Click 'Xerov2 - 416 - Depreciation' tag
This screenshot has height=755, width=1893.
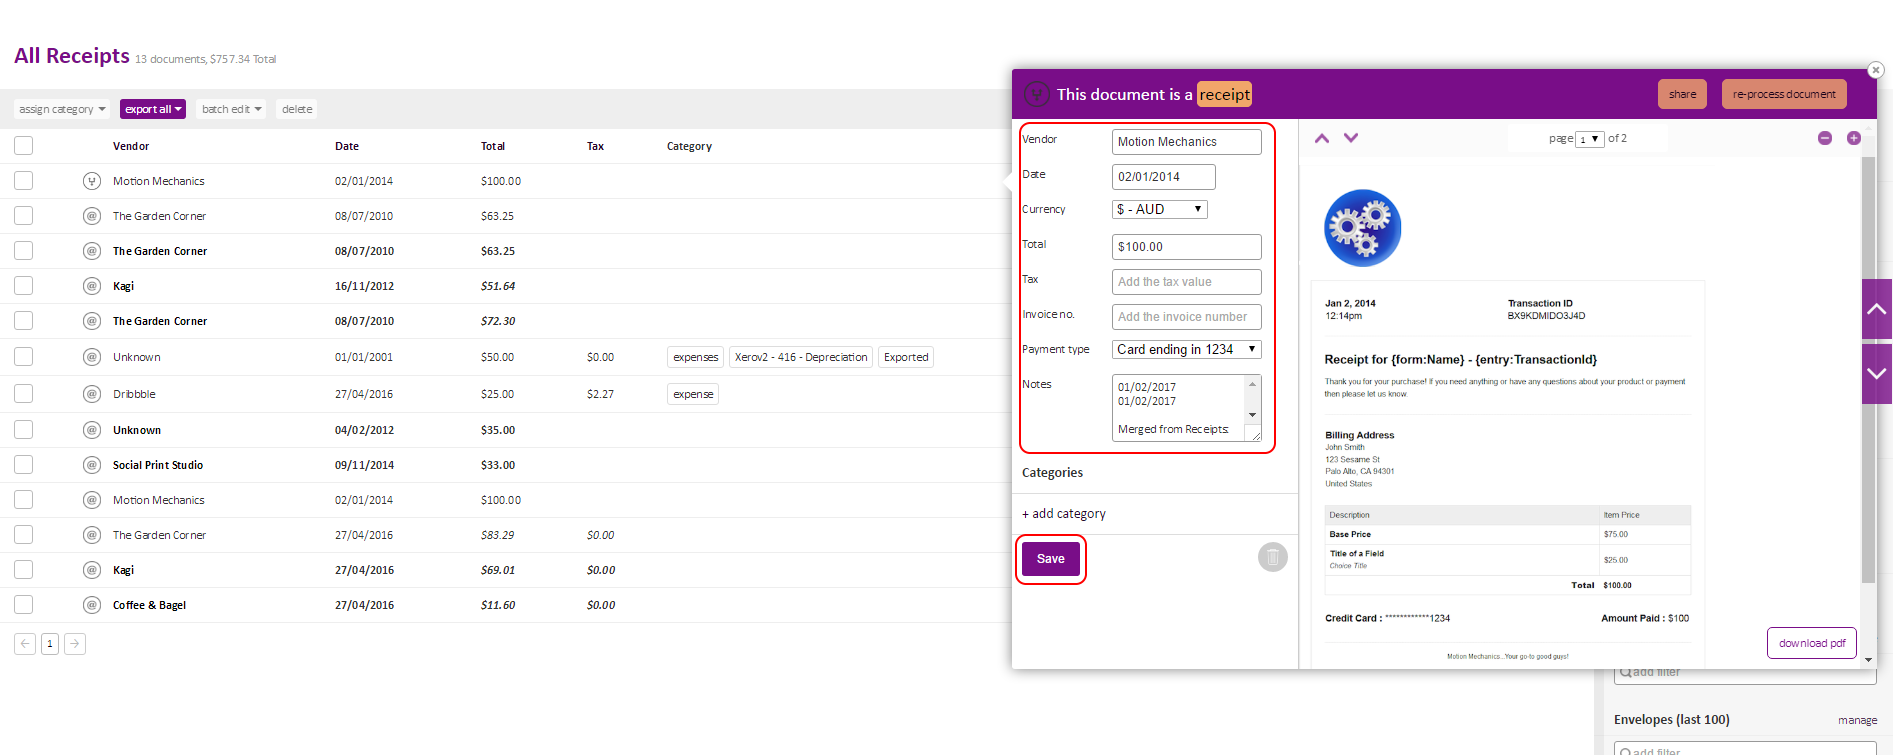(x=801, y=357)
